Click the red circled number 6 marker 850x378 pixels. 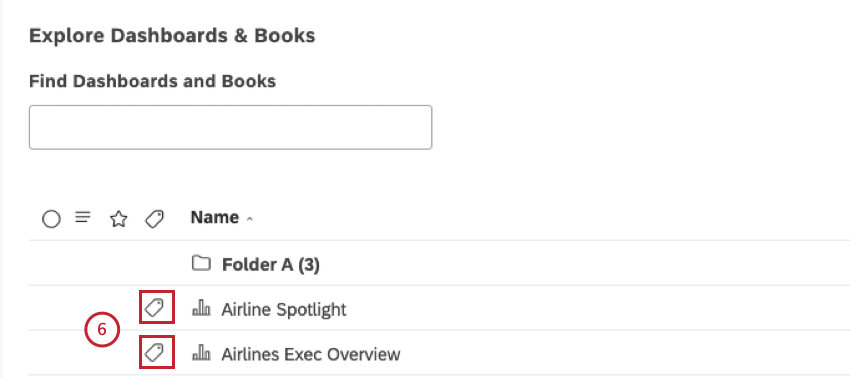101,331
